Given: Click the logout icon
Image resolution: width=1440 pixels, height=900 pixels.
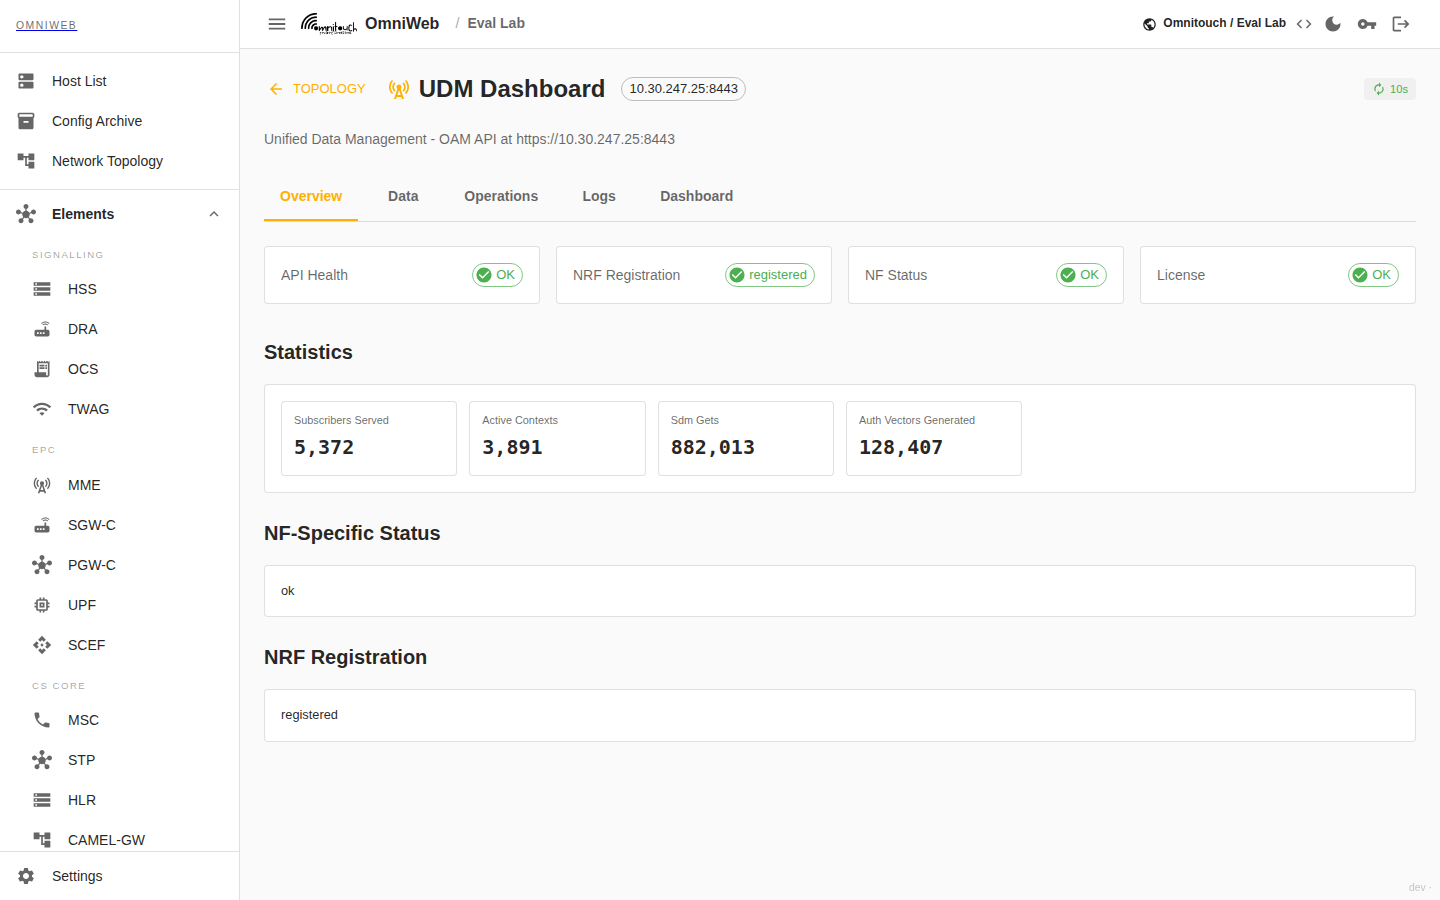Looking at the screenshot, I should tap(1401, 24).
